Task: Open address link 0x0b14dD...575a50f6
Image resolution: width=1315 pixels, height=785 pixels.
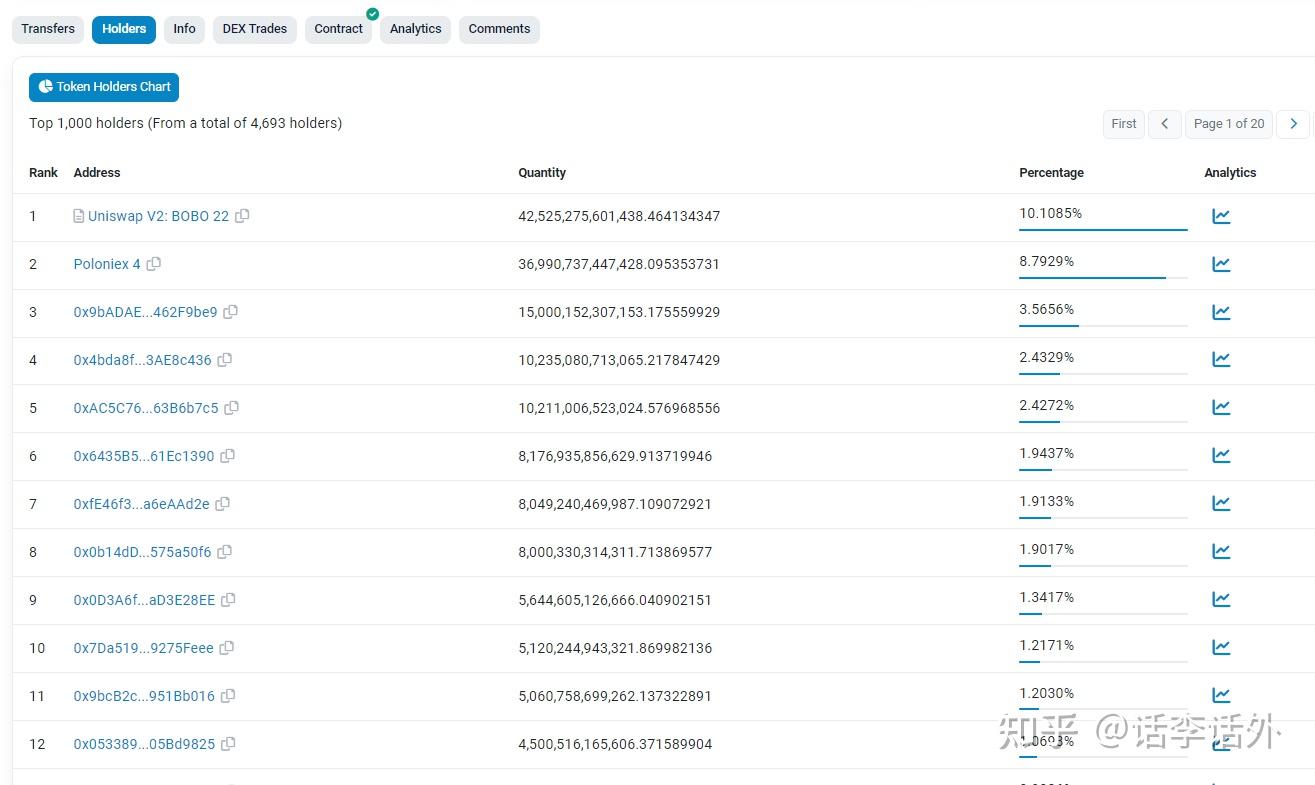Action: (142, 552)
